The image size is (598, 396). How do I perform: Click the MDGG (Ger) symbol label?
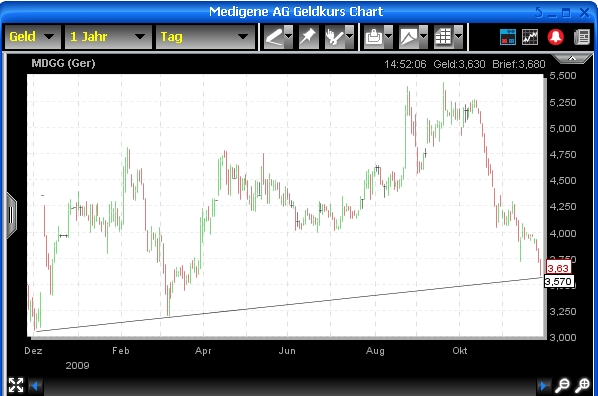(63, 63)
